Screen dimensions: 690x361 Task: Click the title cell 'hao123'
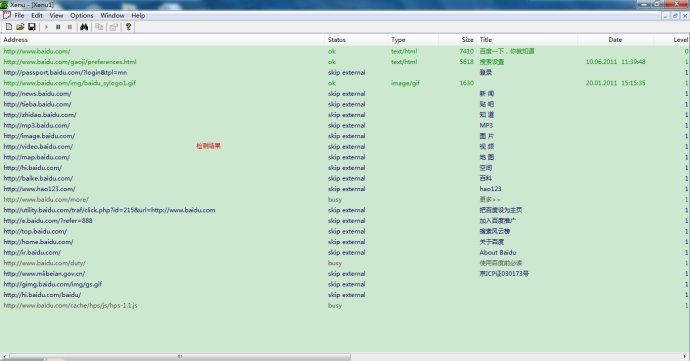490,189
